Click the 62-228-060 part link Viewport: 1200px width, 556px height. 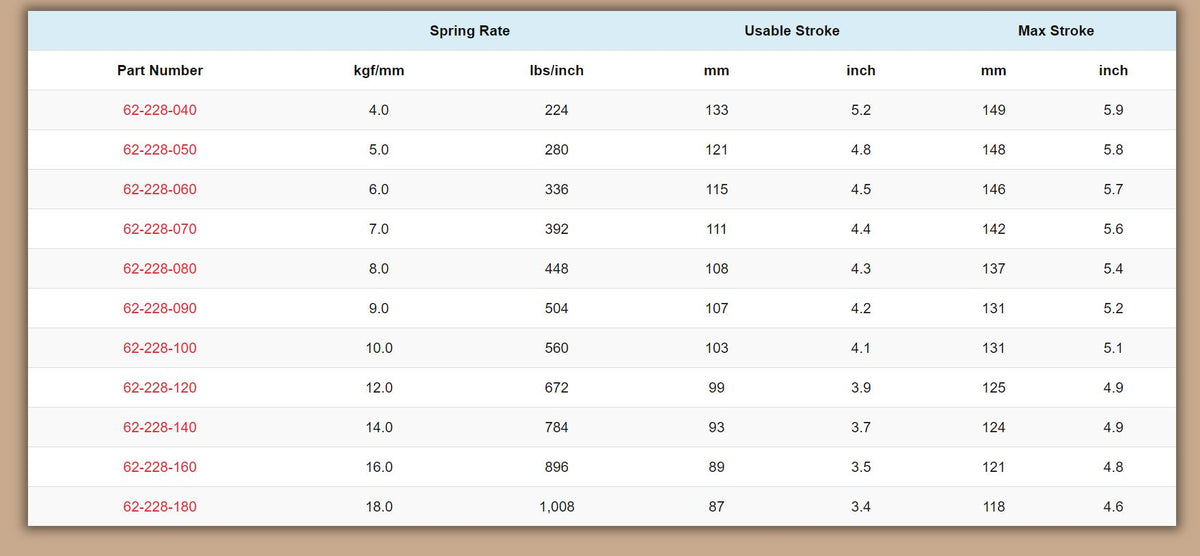tap(160, 189)
